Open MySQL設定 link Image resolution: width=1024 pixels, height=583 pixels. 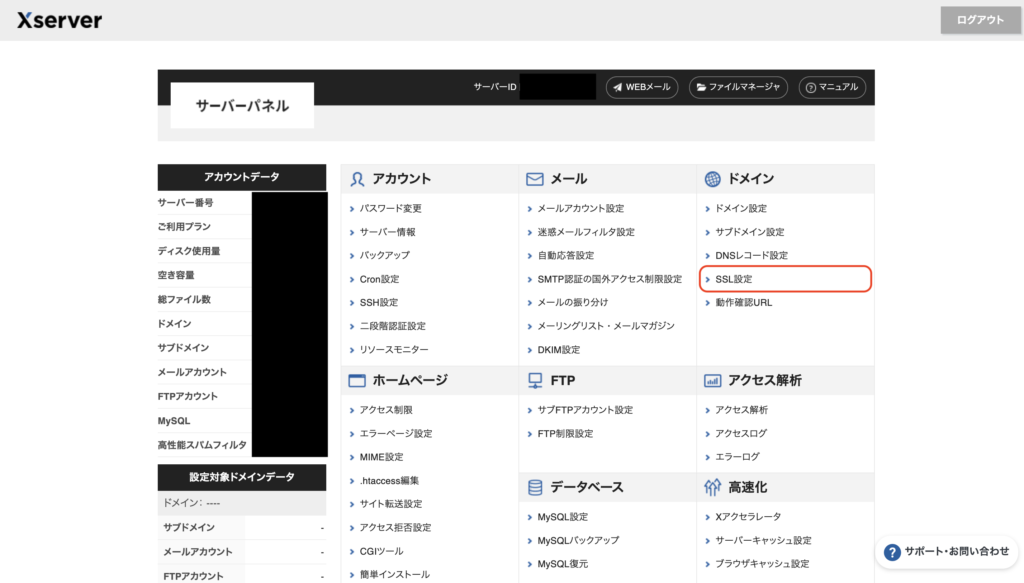562,517
